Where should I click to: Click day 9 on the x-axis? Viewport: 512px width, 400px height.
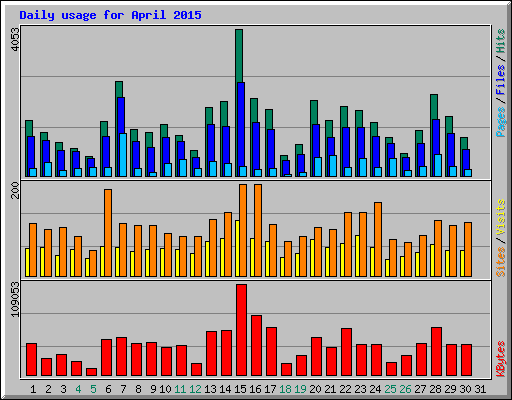[x=153, y=389]
